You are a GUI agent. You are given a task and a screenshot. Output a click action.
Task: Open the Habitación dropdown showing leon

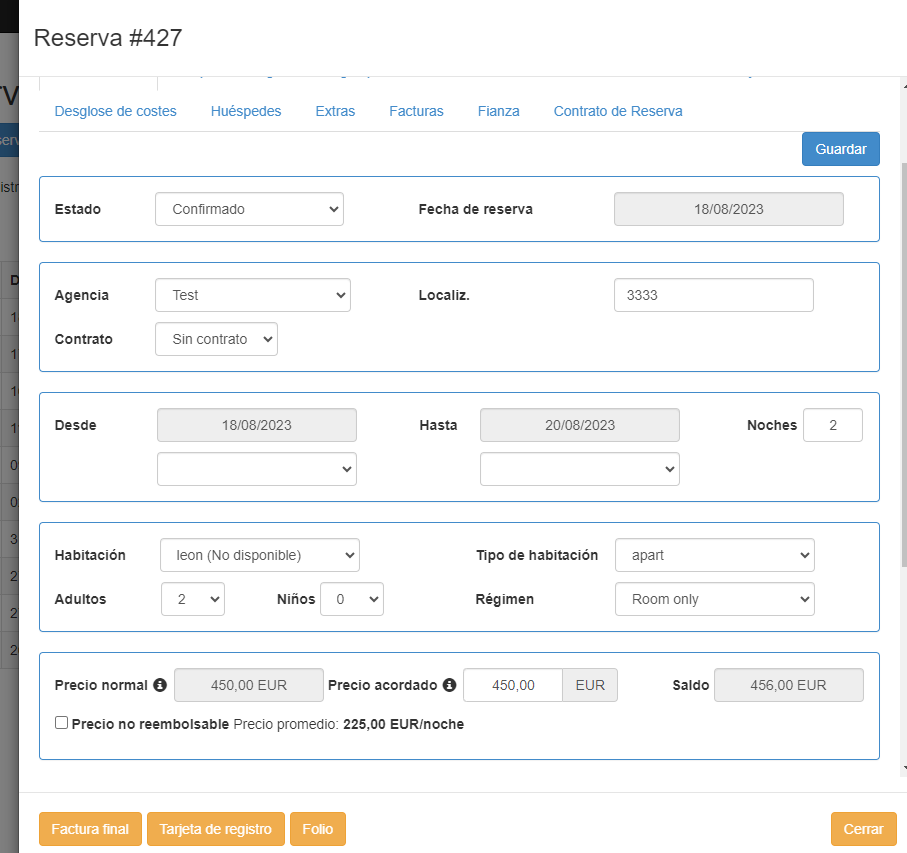[x=260, y=555]
